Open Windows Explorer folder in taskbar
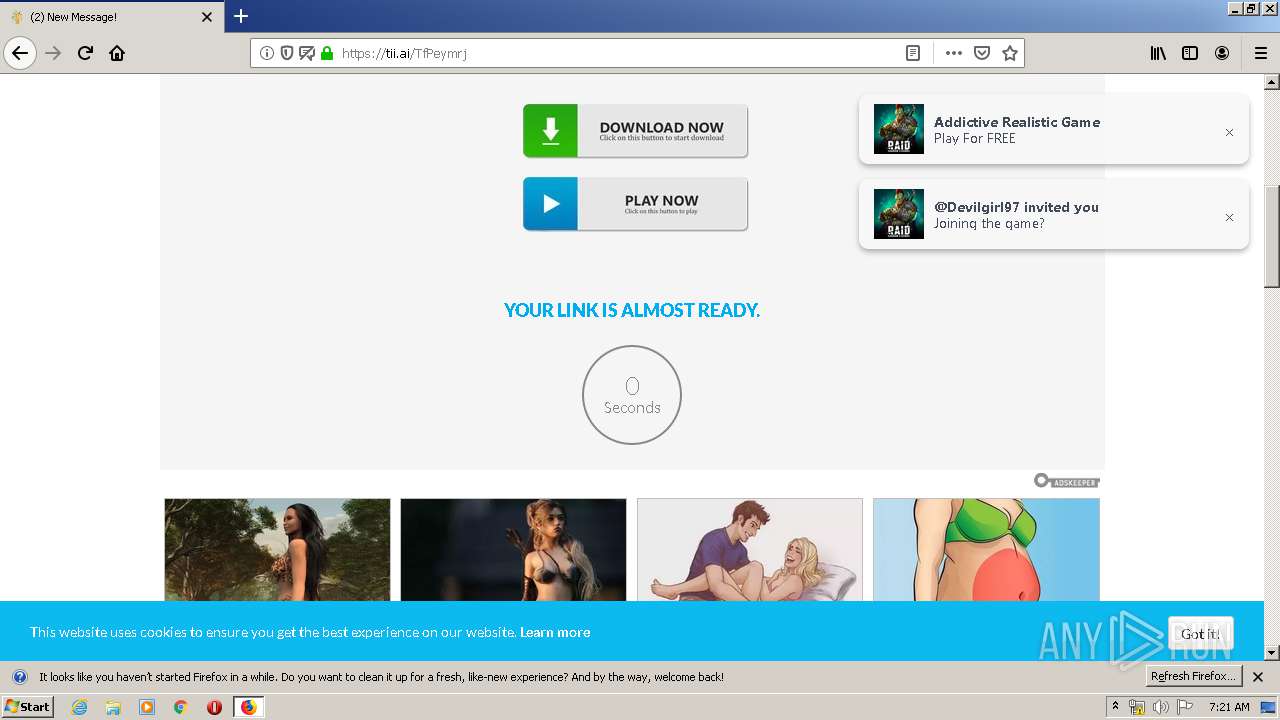1280x720 pixels. pyautogui.click(x=113, y=707)
